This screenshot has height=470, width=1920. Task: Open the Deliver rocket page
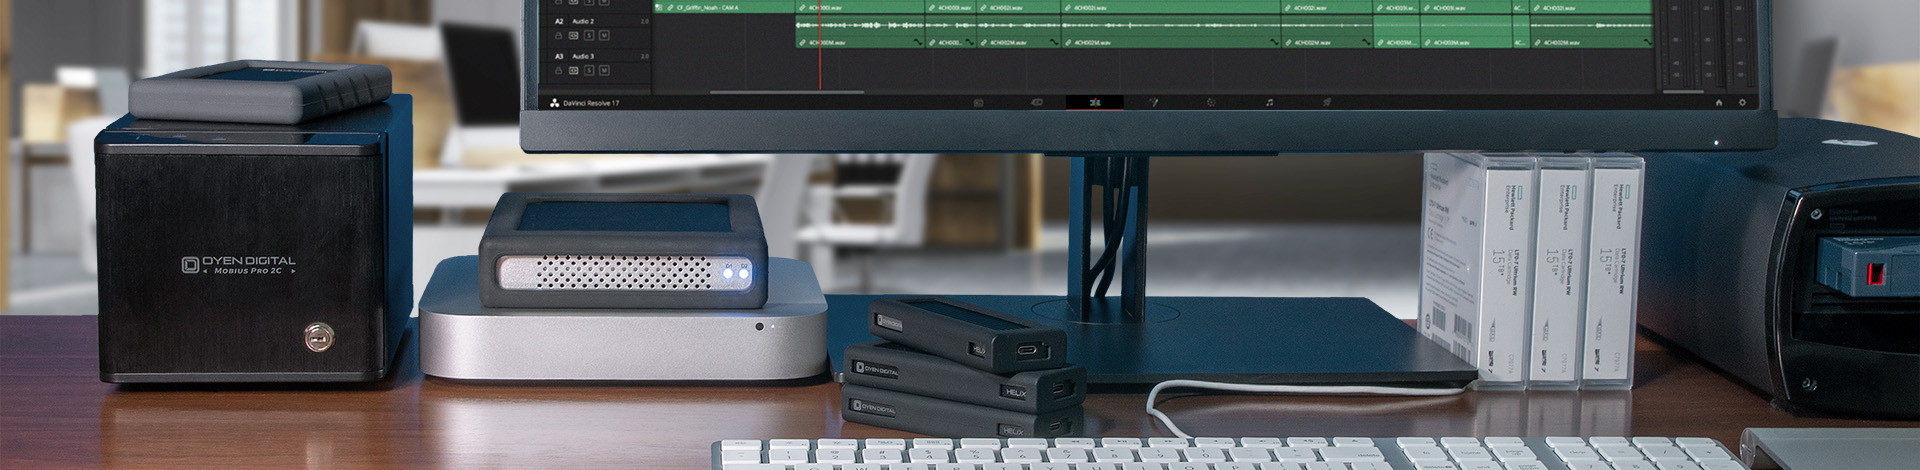[x=1327, y=102]
